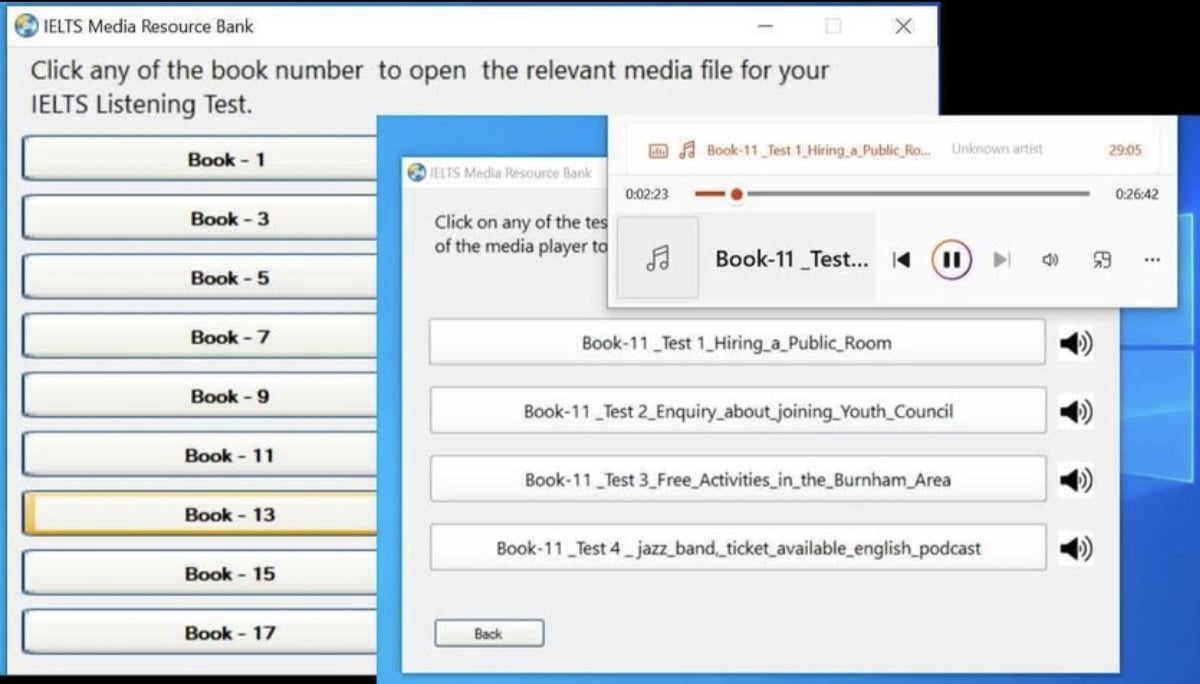Play audio for Test 3 Burnham Area speaker icon
Viewport: 1200px width, 684px height.
(x=1075, y=480)
